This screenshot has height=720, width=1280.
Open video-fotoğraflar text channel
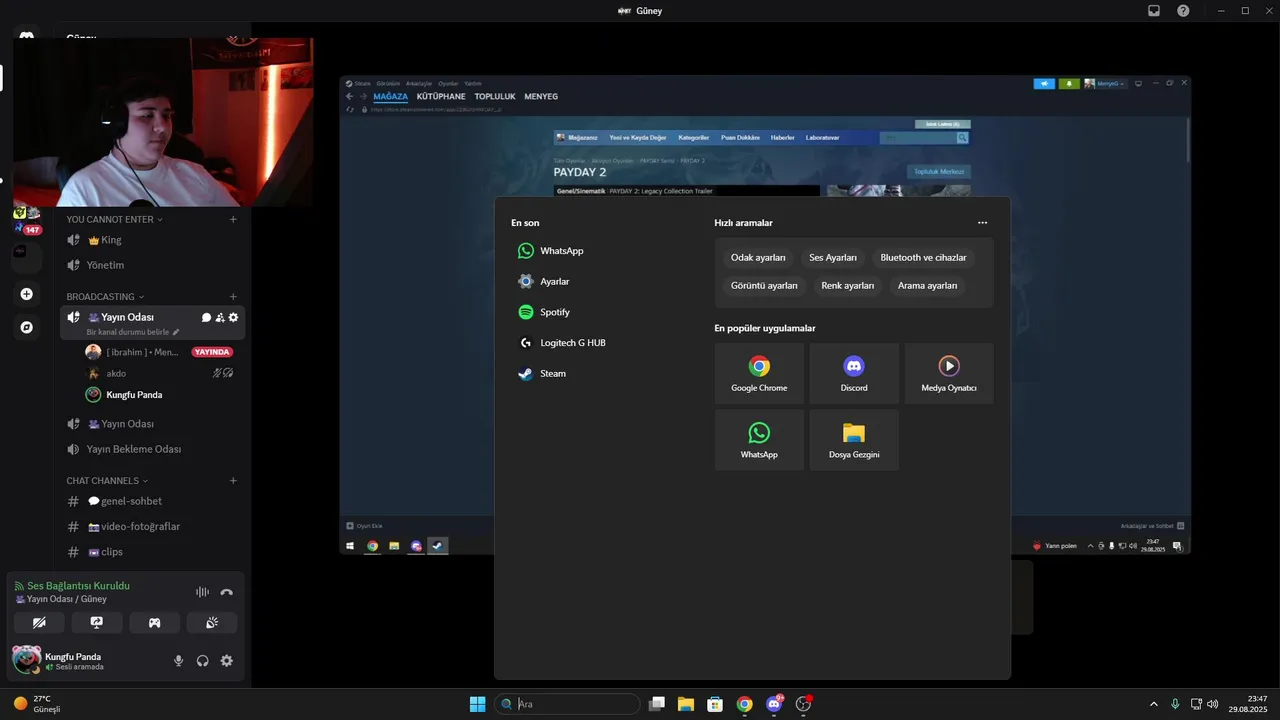(150, 526)
